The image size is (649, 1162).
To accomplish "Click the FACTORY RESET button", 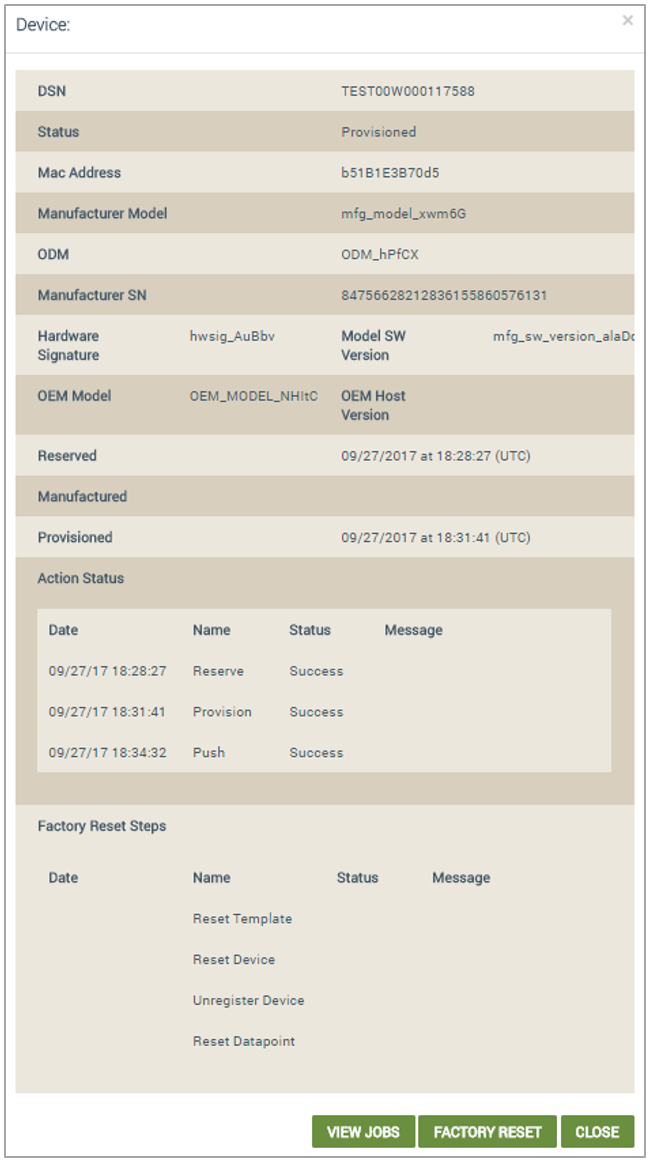I will 487,1132.
